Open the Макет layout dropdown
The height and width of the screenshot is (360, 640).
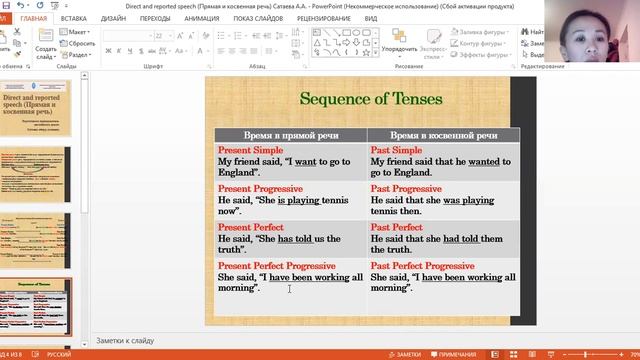pyautogui.click(x=75, y=32)
